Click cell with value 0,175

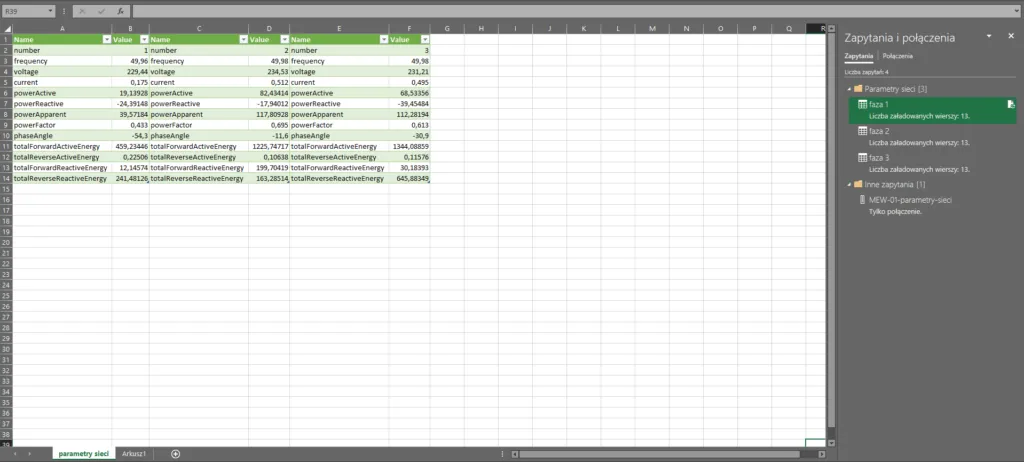tap(131, 82)
